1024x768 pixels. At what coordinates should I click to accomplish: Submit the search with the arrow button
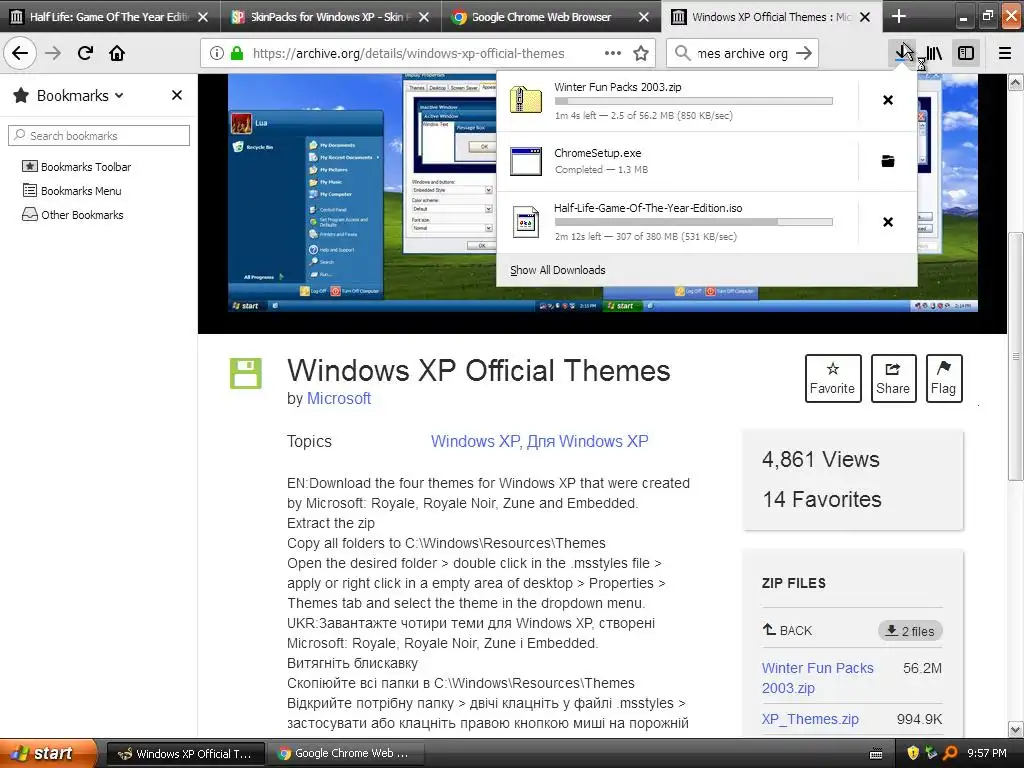click(804, 53)
